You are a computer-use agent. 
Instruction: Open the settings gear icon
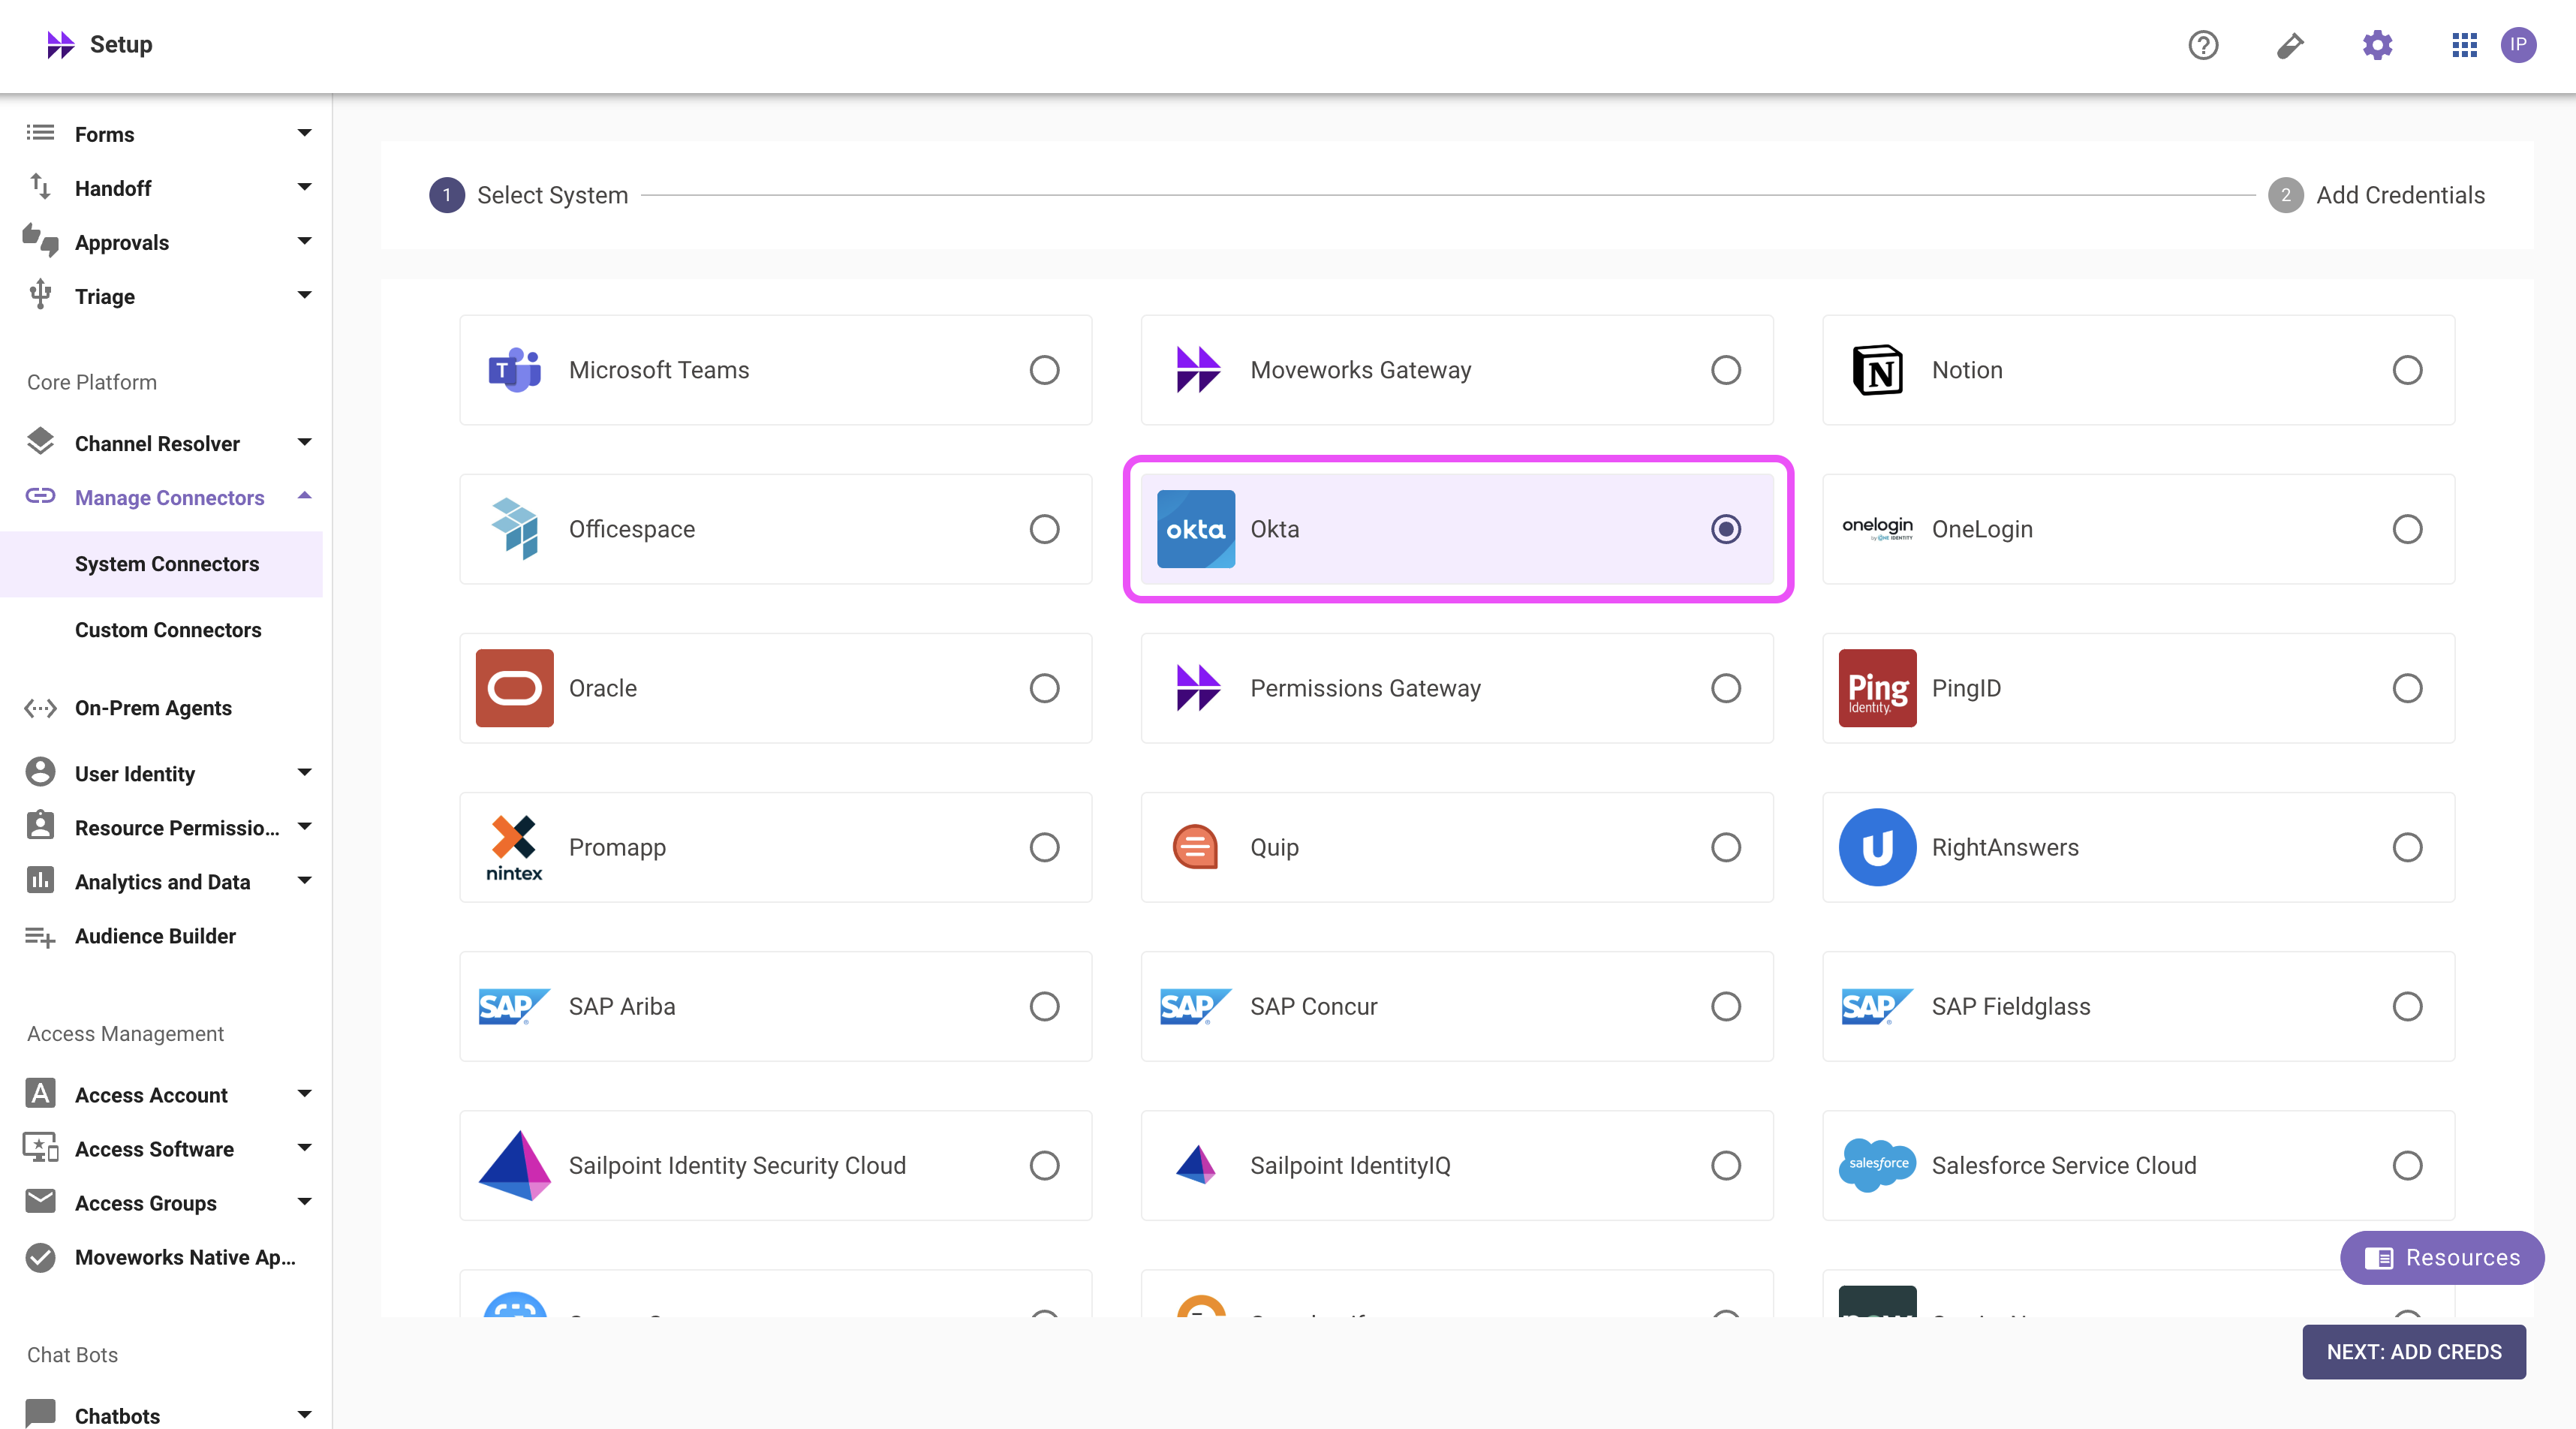click(2377, 45)
